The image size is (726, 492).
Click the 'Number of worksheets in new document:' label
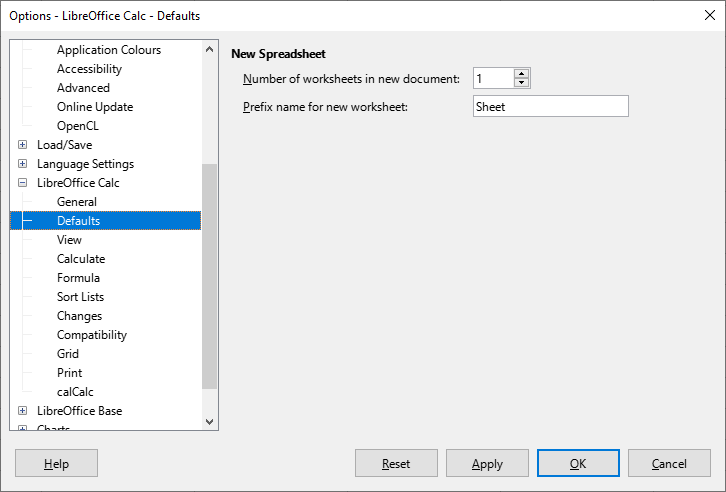[x=351, y=79]
